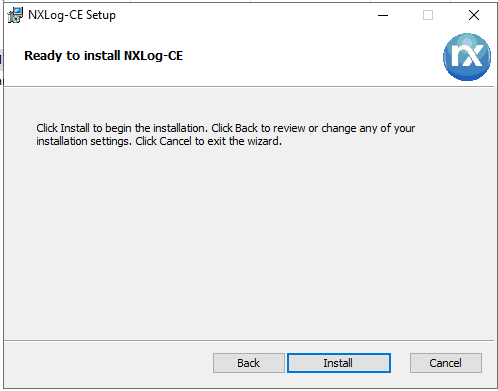
Task: Click the separator line above the buttons
Action: pyautogui.click(x=249, y=340)
